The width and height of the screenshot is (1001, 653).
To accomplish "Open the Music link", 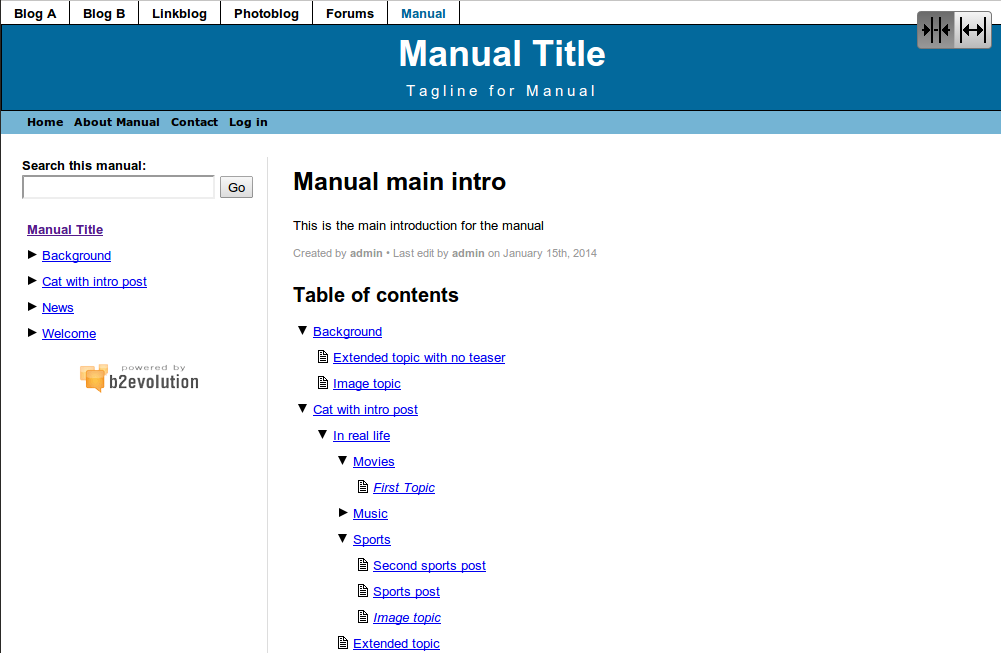I will click(370, 513).
